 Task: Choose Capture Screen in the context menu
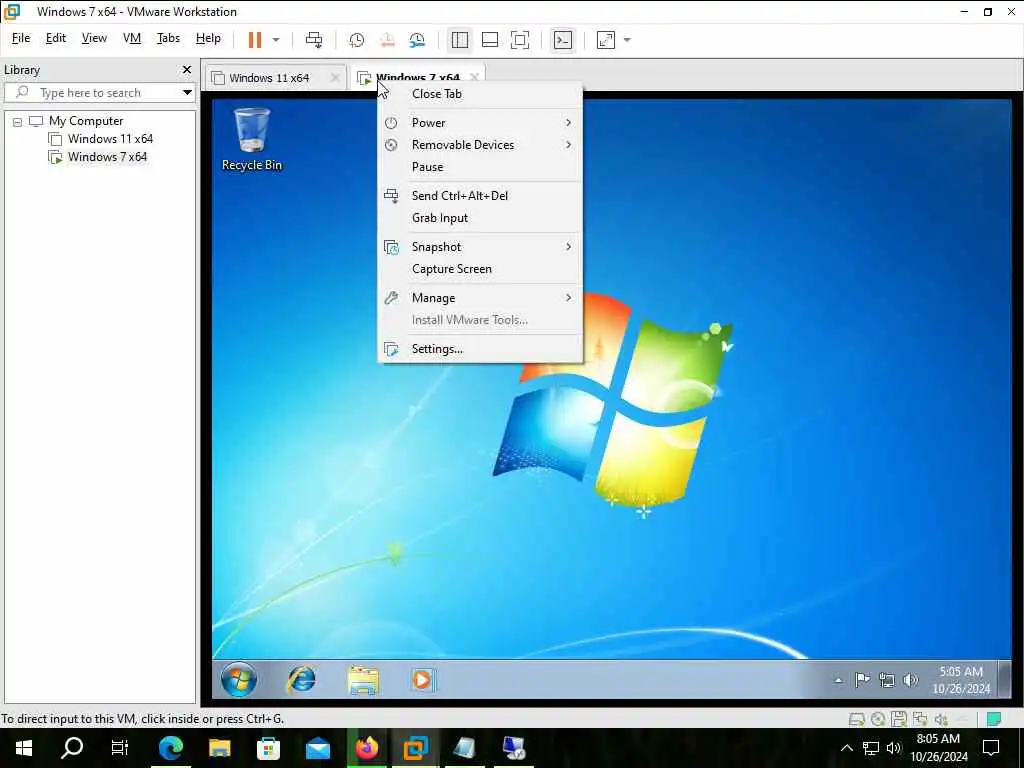(x=480, y=269)
